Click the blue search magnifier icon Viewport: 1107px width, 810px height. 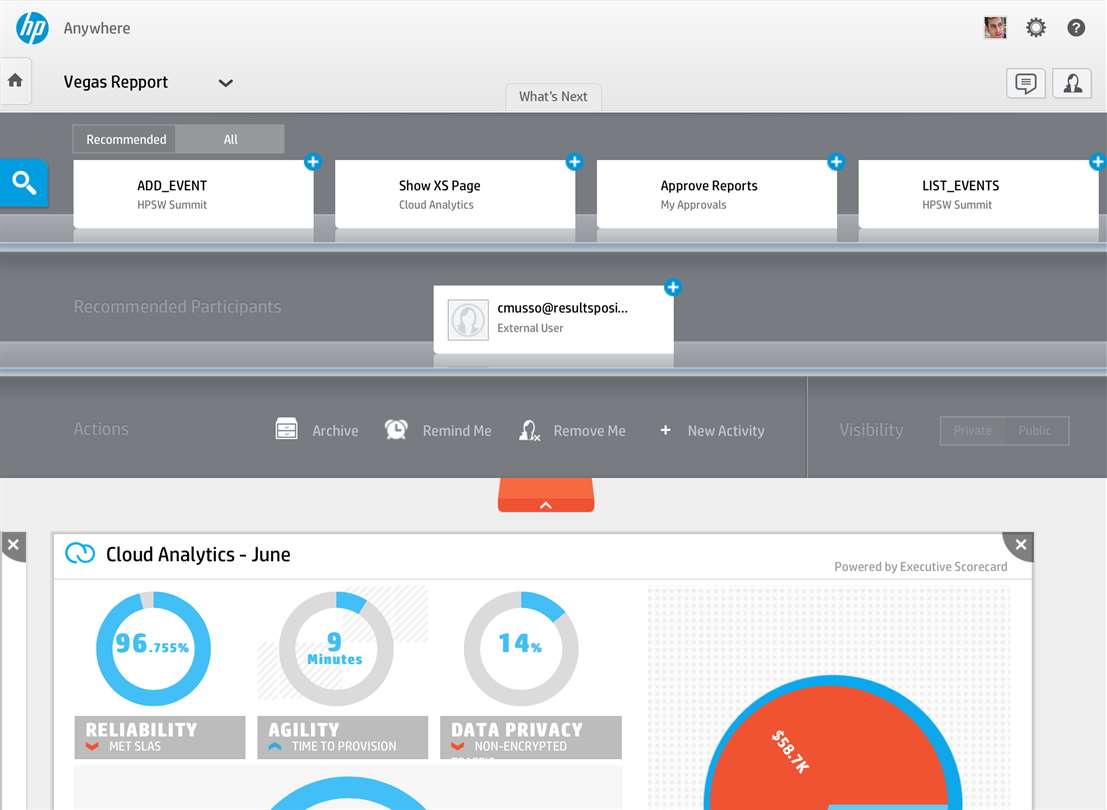pos(24,183)
